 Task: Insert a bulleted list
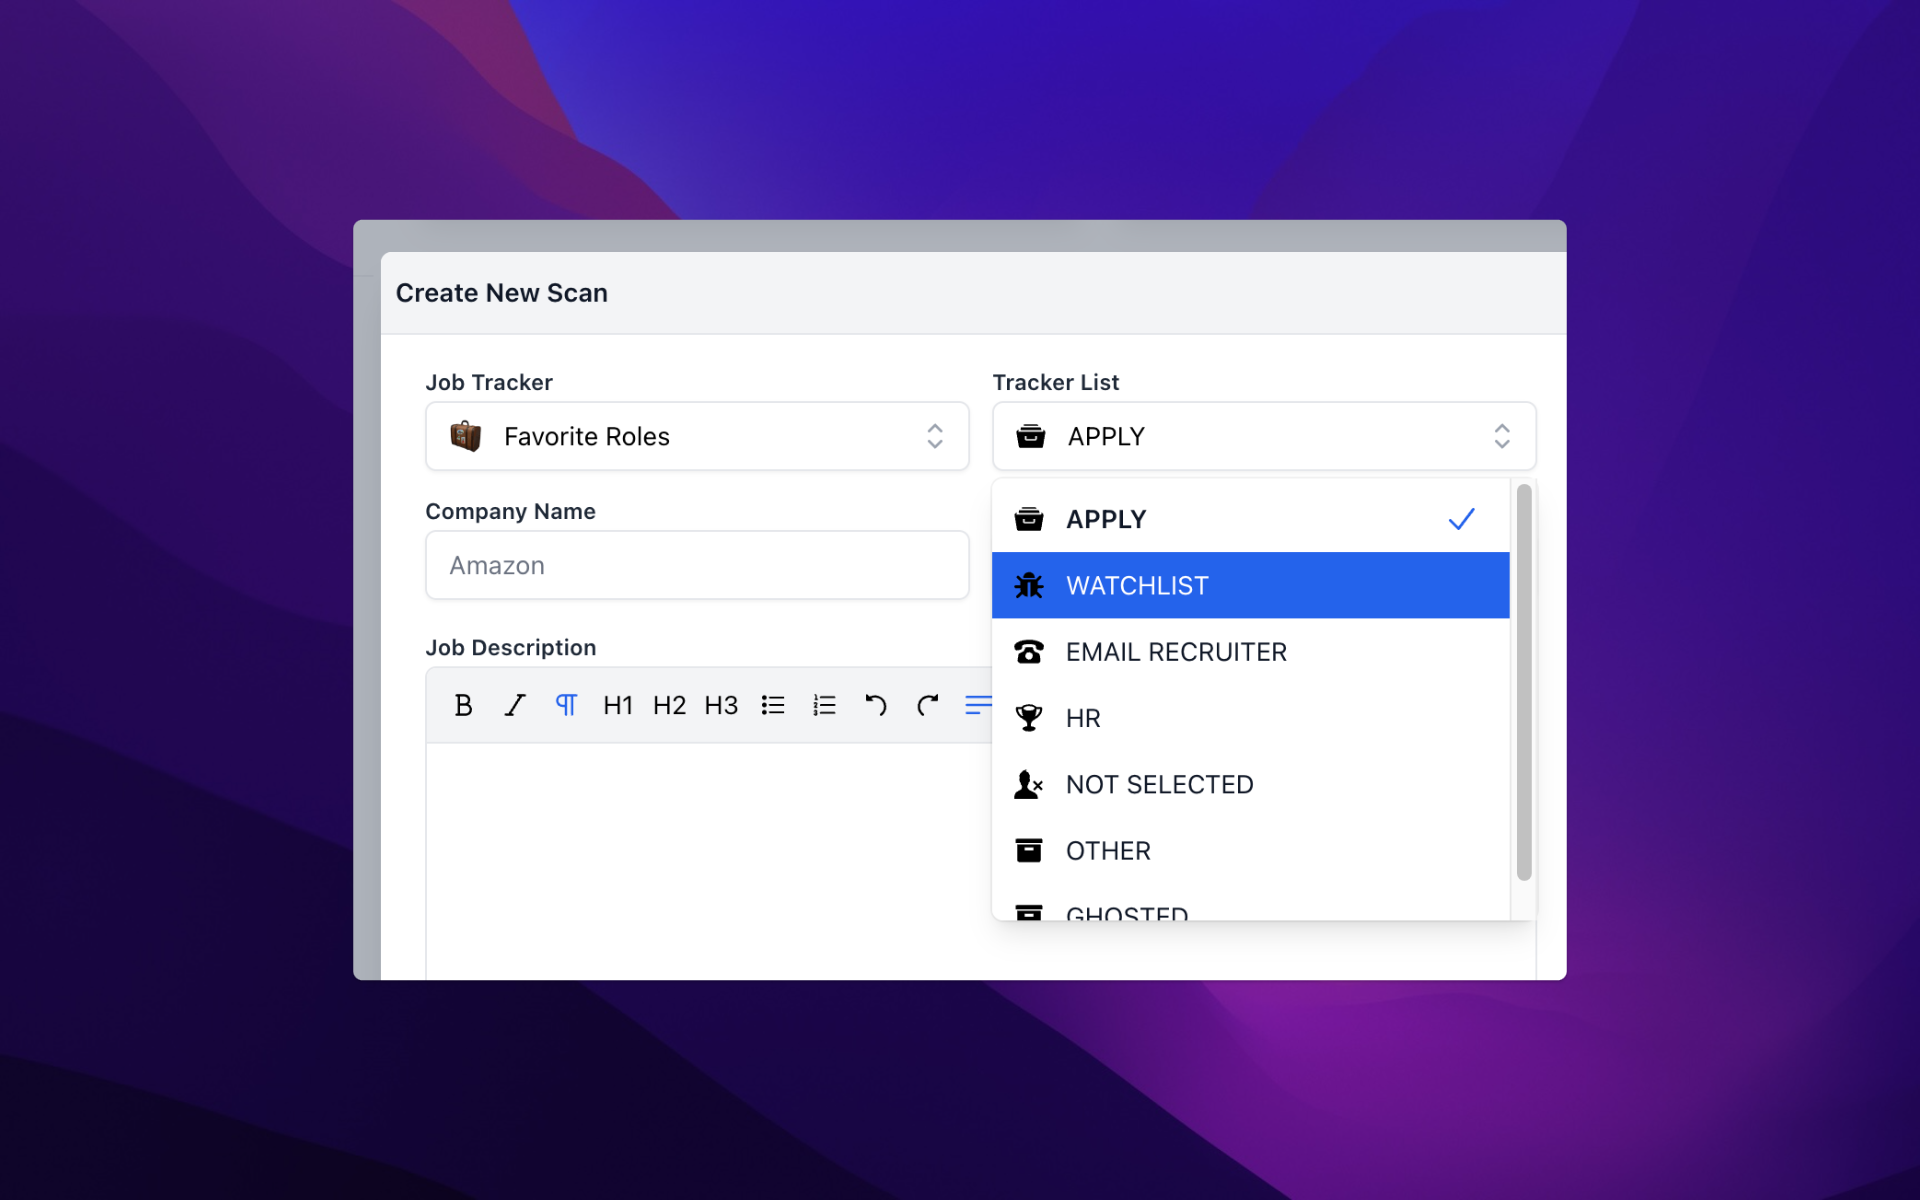pyautogui.click(x=773, y=705)
